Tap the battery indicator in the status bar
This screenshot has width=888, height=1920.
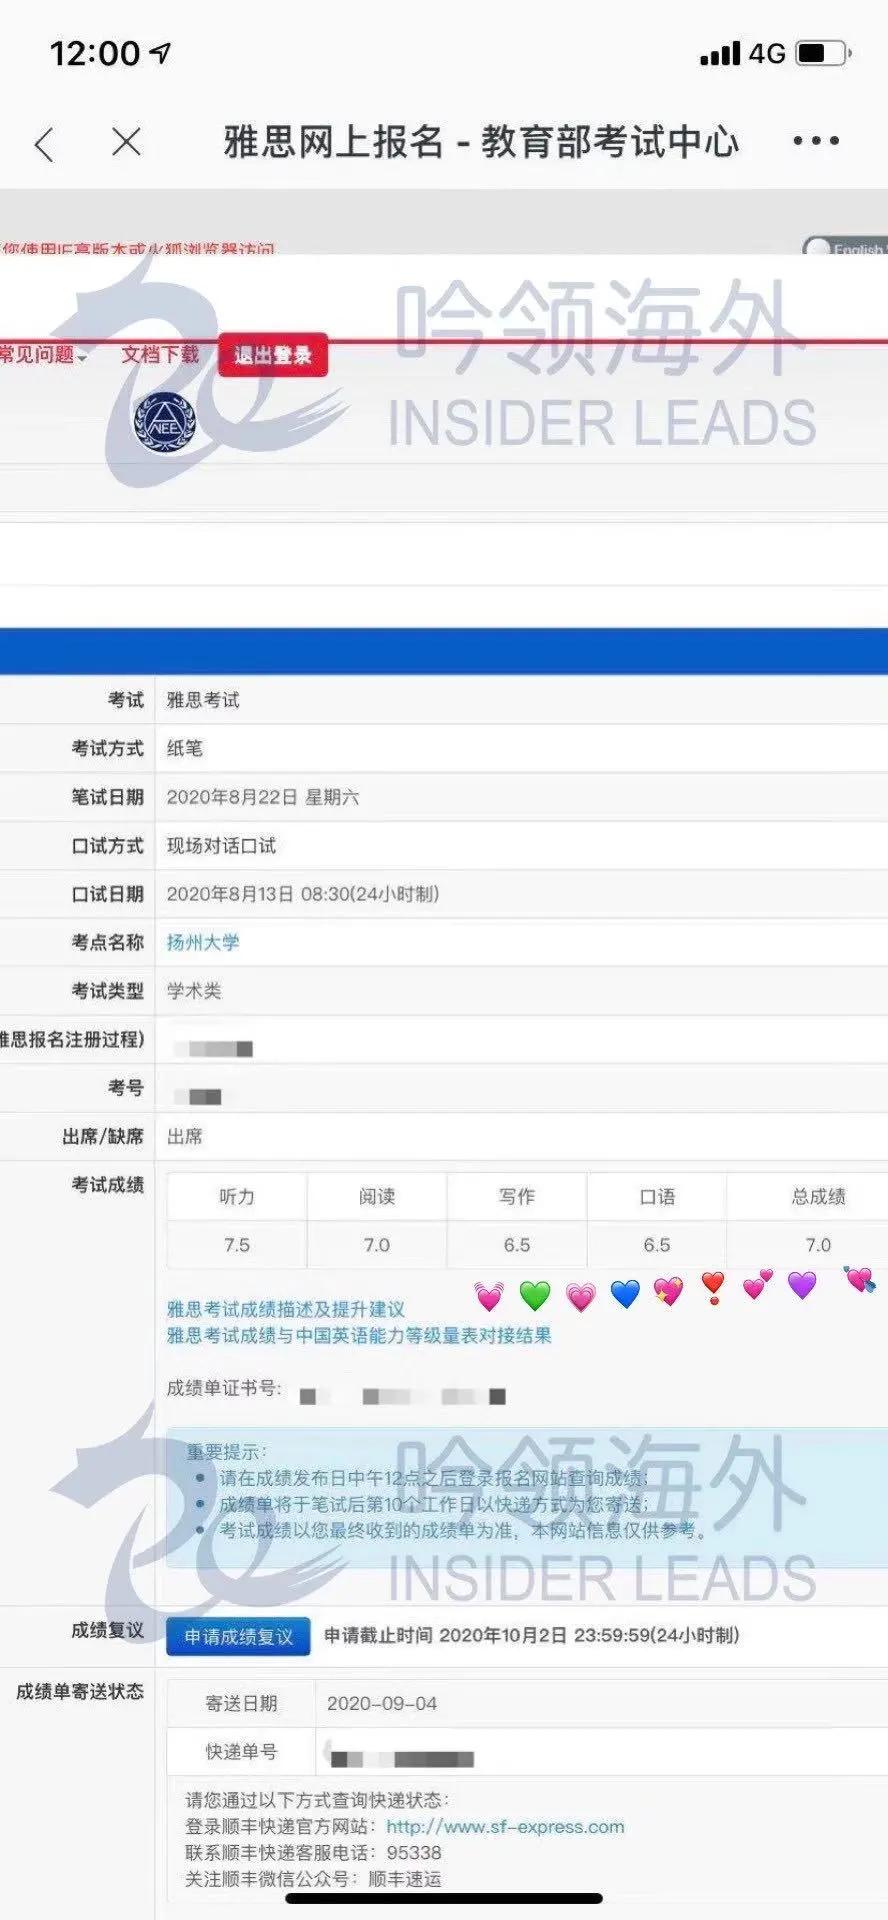pyautogui.click(x=825, y=52)
